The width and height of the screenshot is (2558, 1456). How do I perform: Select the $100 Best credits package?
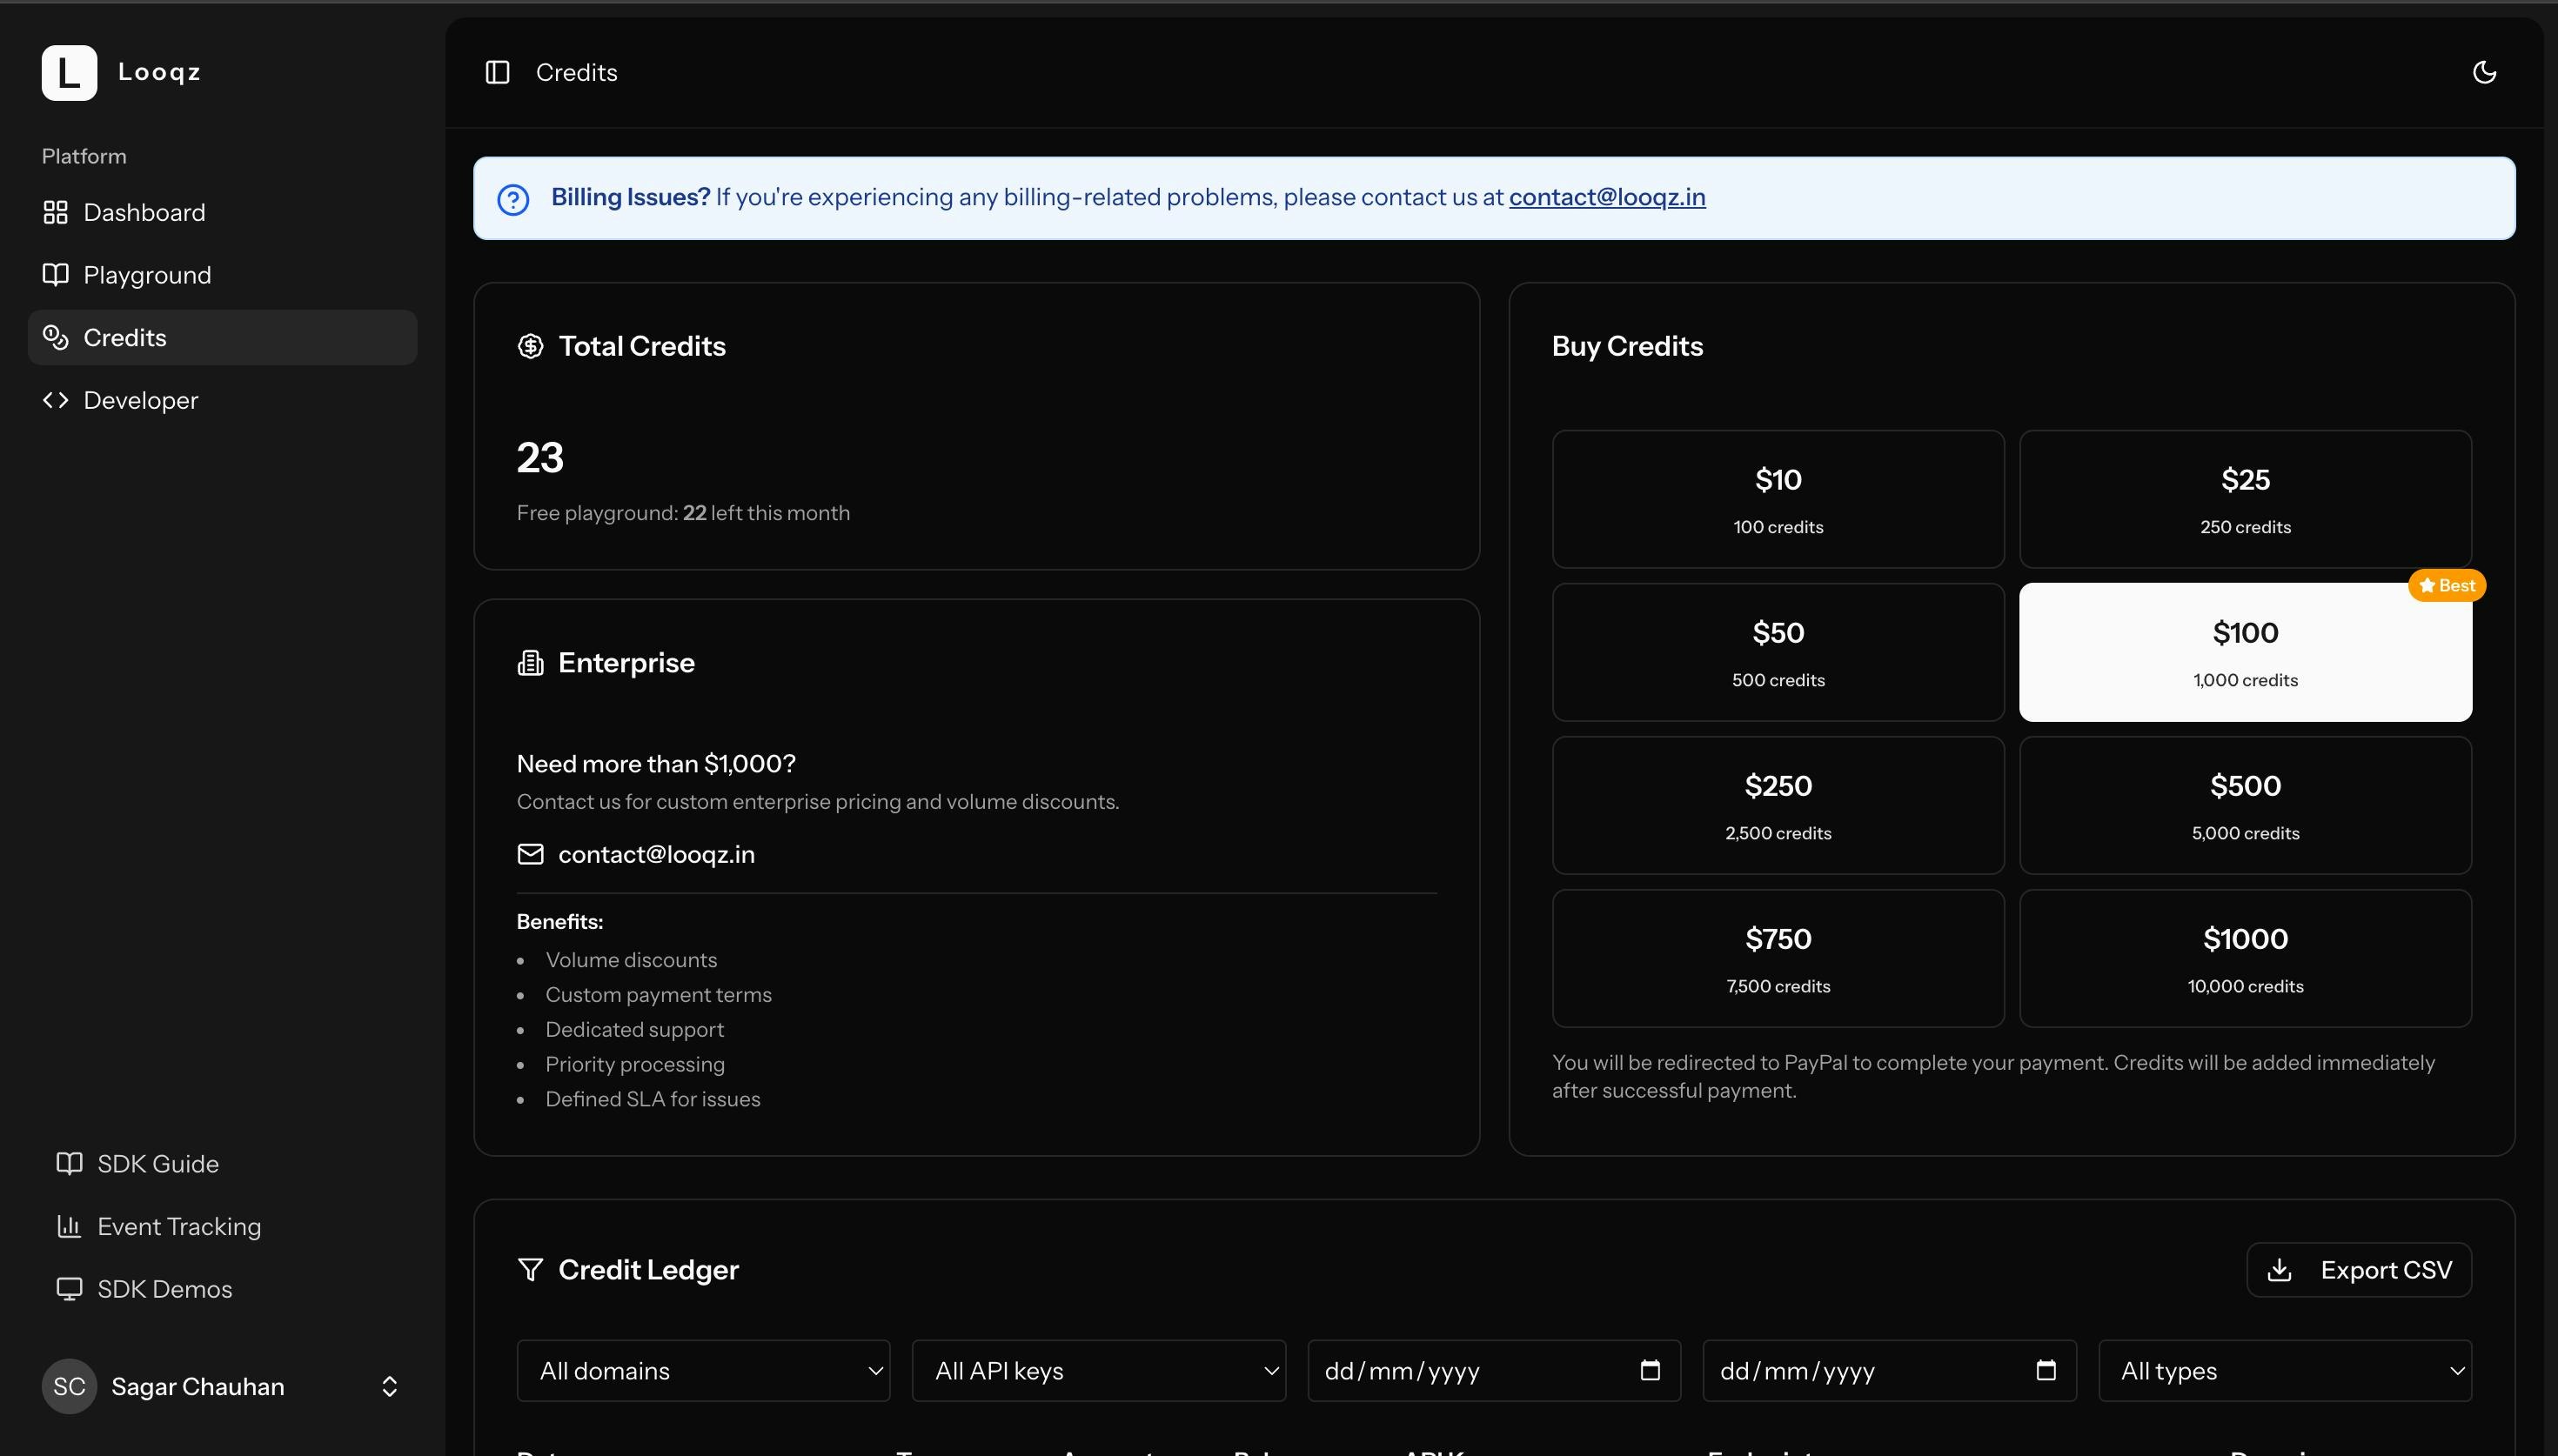click(2245, 652)
